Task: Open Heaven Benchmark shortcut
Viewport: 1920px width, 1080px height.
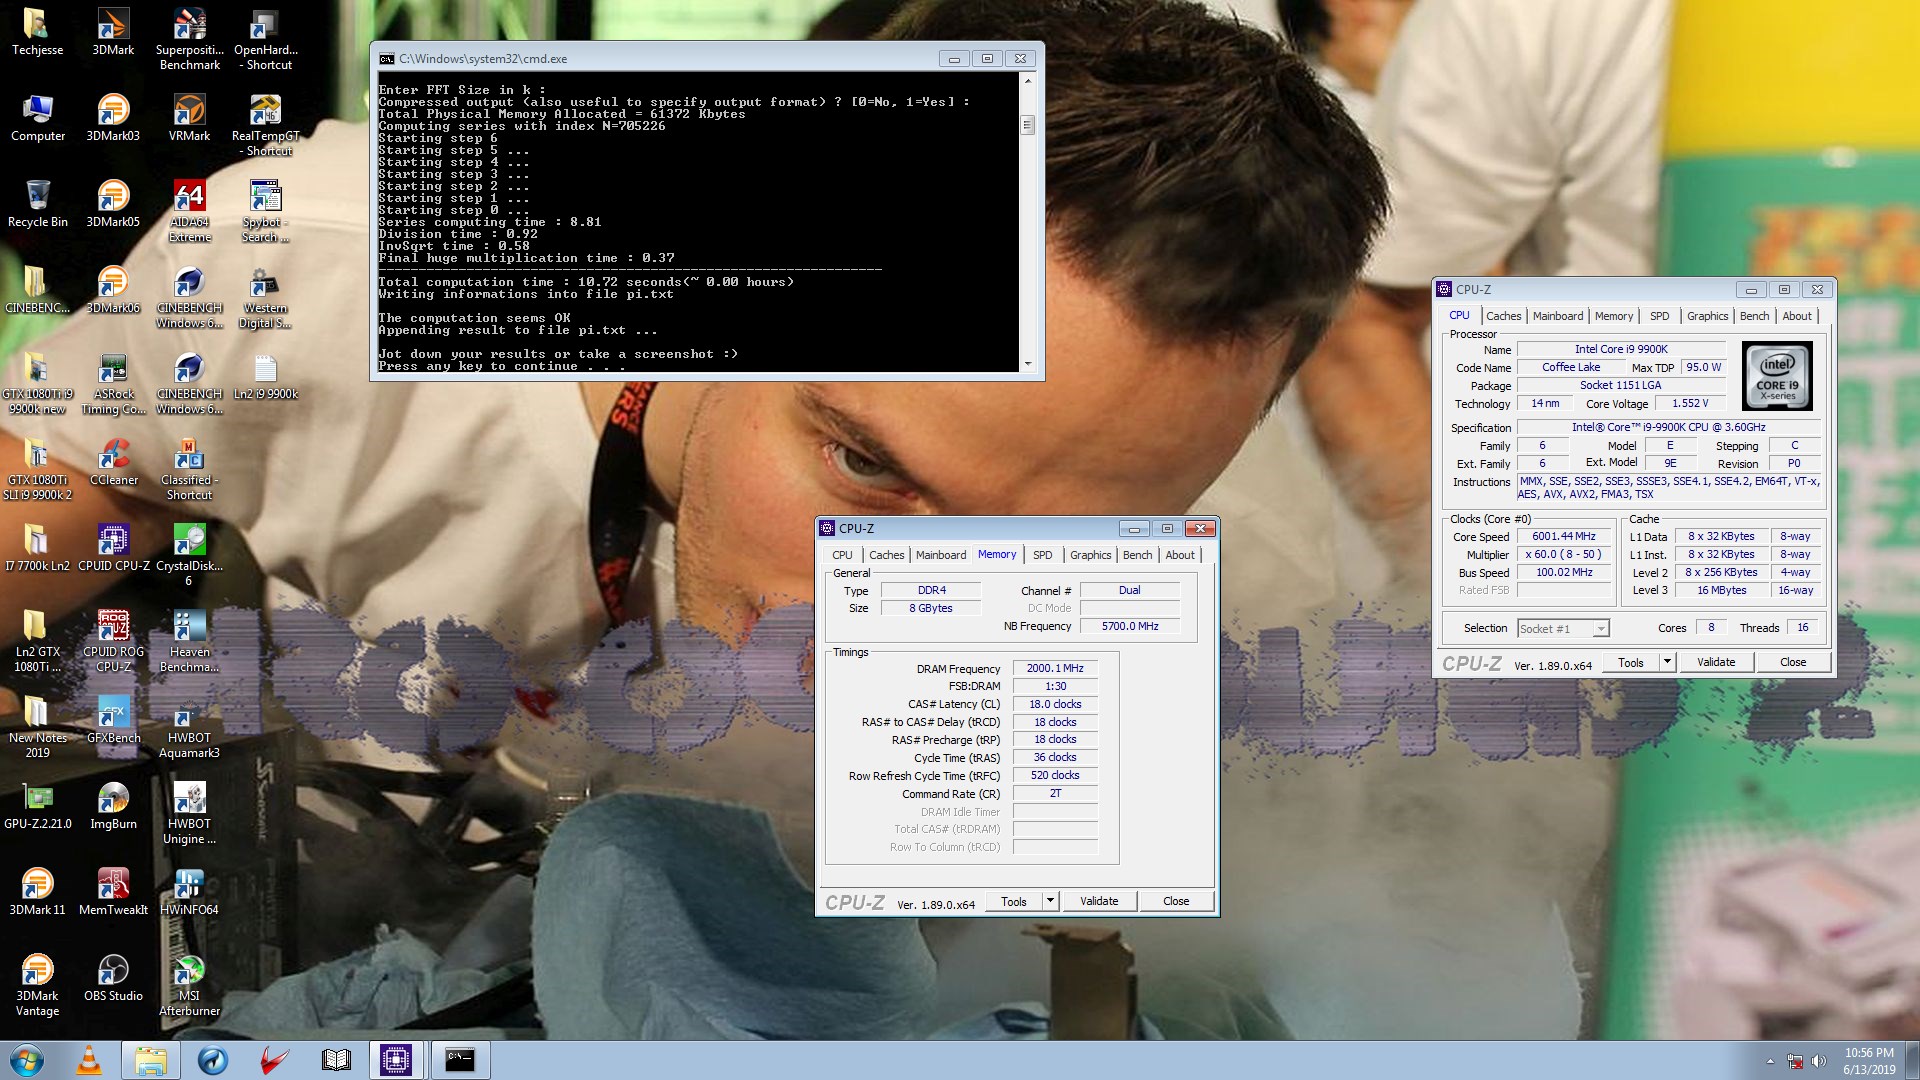Action: (189, 641)
